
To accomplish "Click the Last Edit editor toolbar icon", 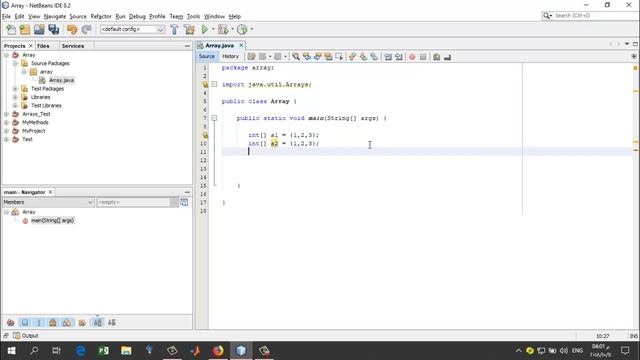I will click(x=251, y=57).
